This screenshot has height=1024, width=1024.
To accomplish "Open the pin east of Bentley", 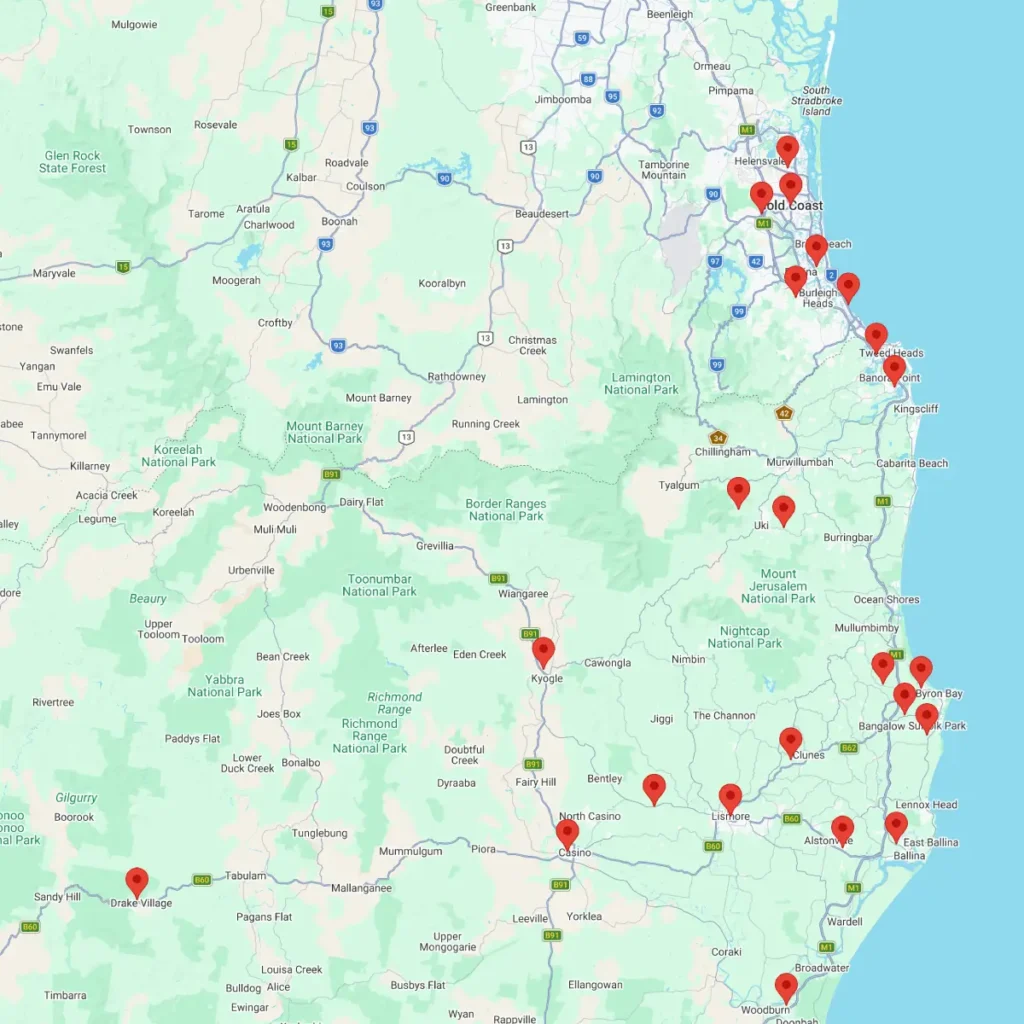I will [x=654, y=789].
